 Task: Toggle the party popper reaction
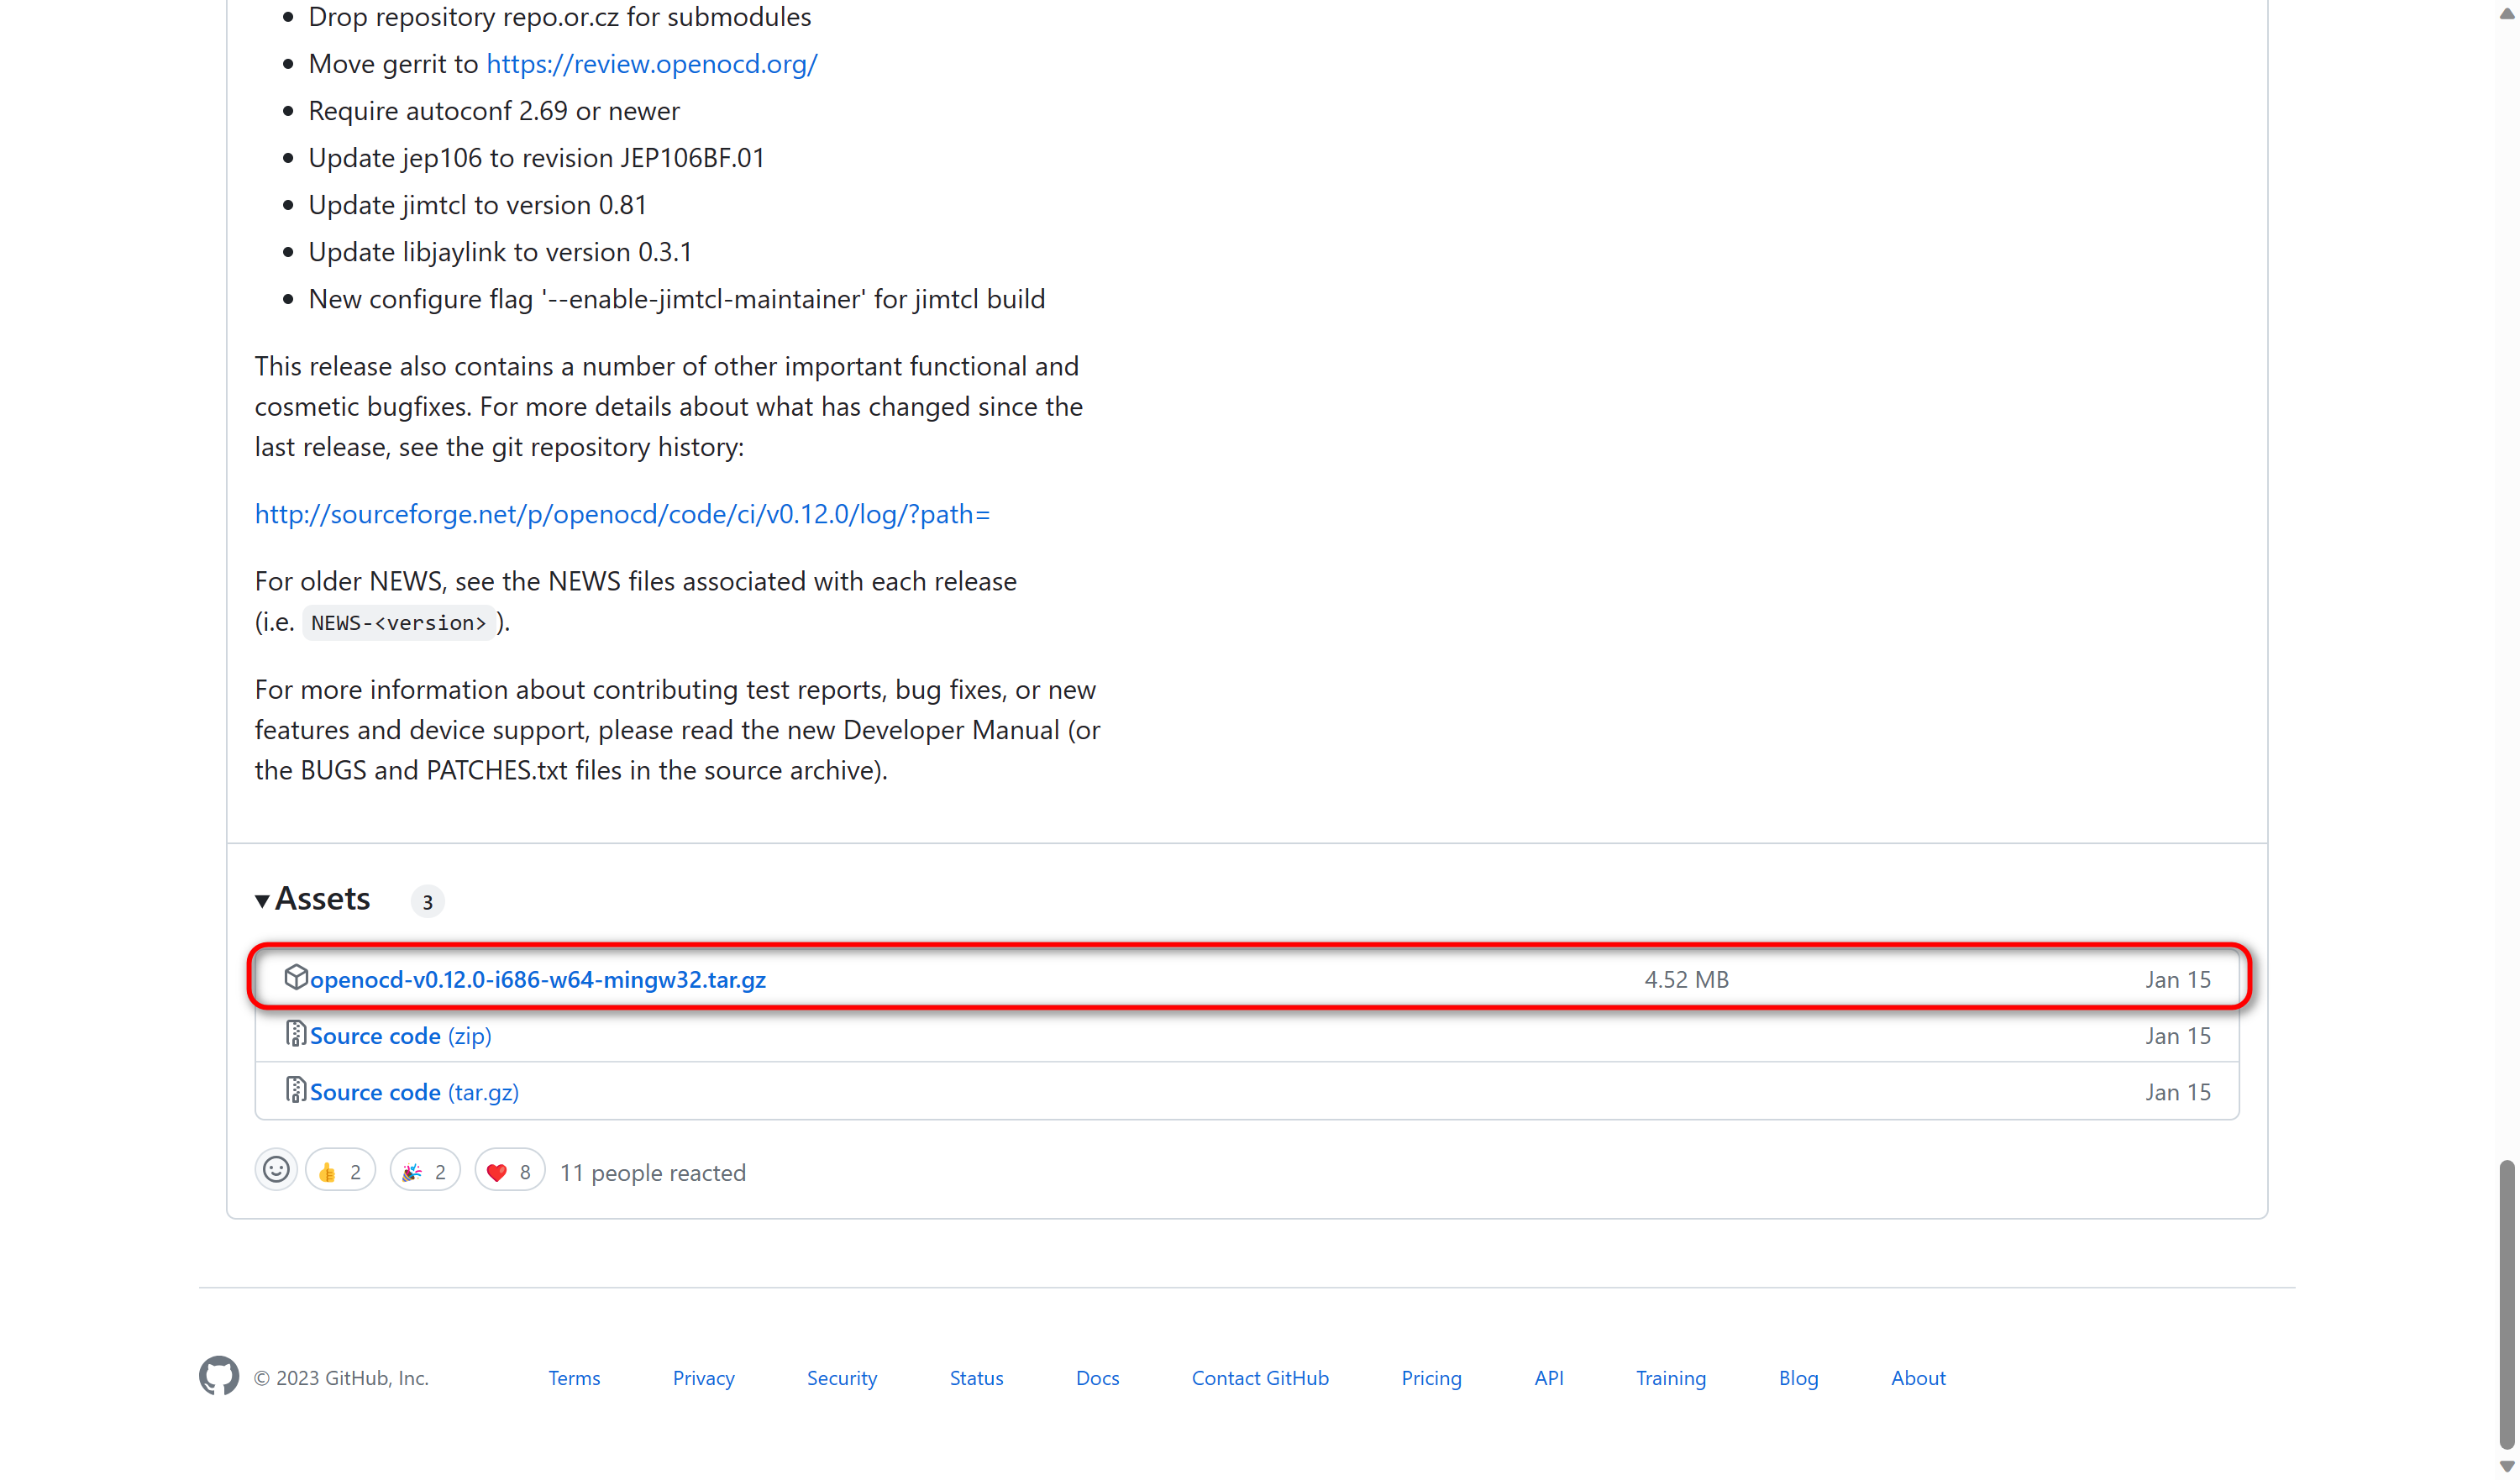(x=425, y=1171)
